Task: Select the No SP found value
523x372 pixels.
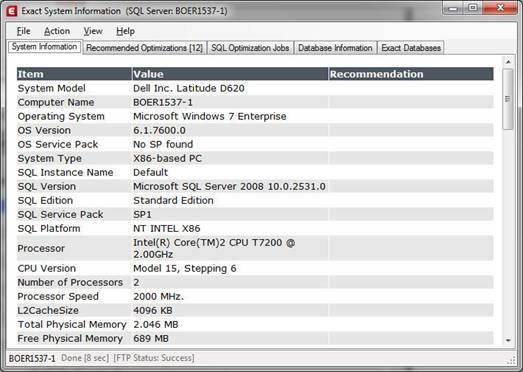Action: point(163,144)
